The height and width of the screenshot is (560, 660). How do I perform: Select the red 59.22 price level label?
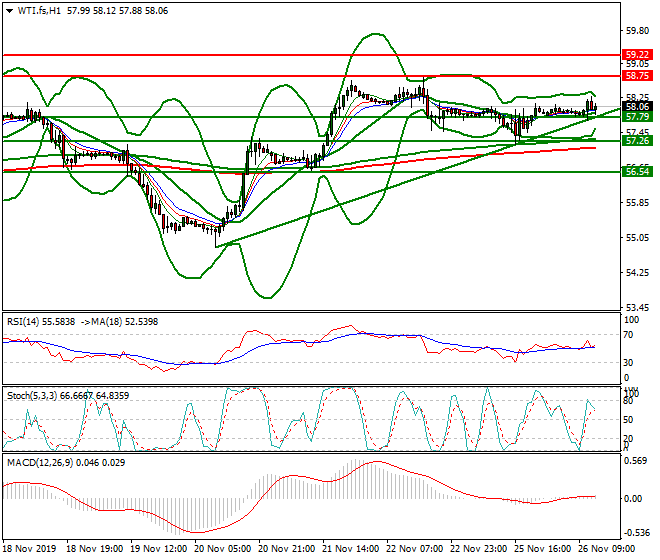(636, 54)
